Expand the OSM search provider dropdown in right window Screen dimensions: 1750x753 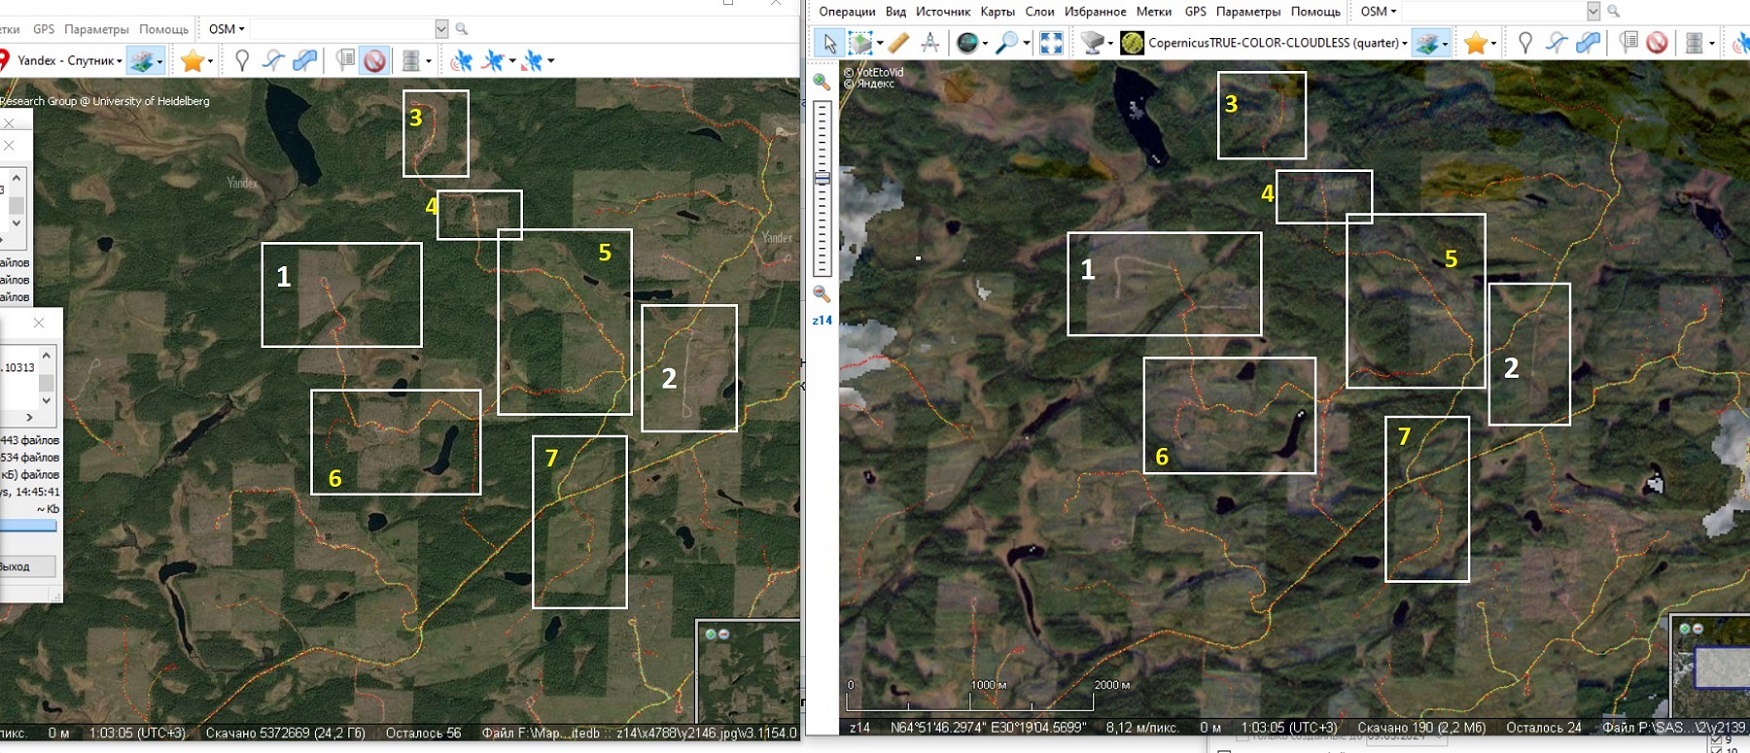[x=1378, y=11]
